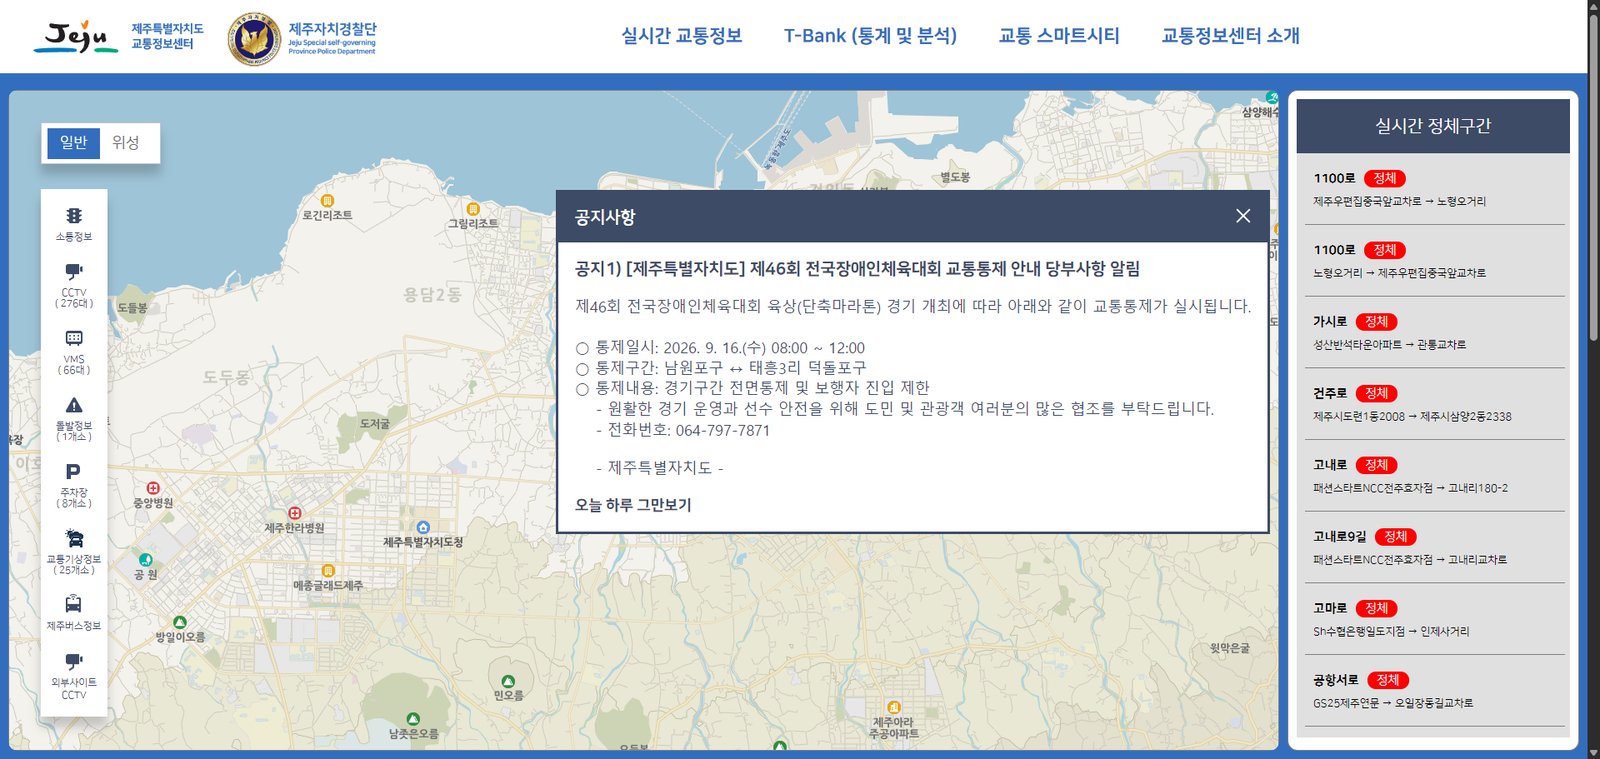Select 고마로 congestion entry
This screenshot has height=759, width=1600.
tap(1433, 619)
